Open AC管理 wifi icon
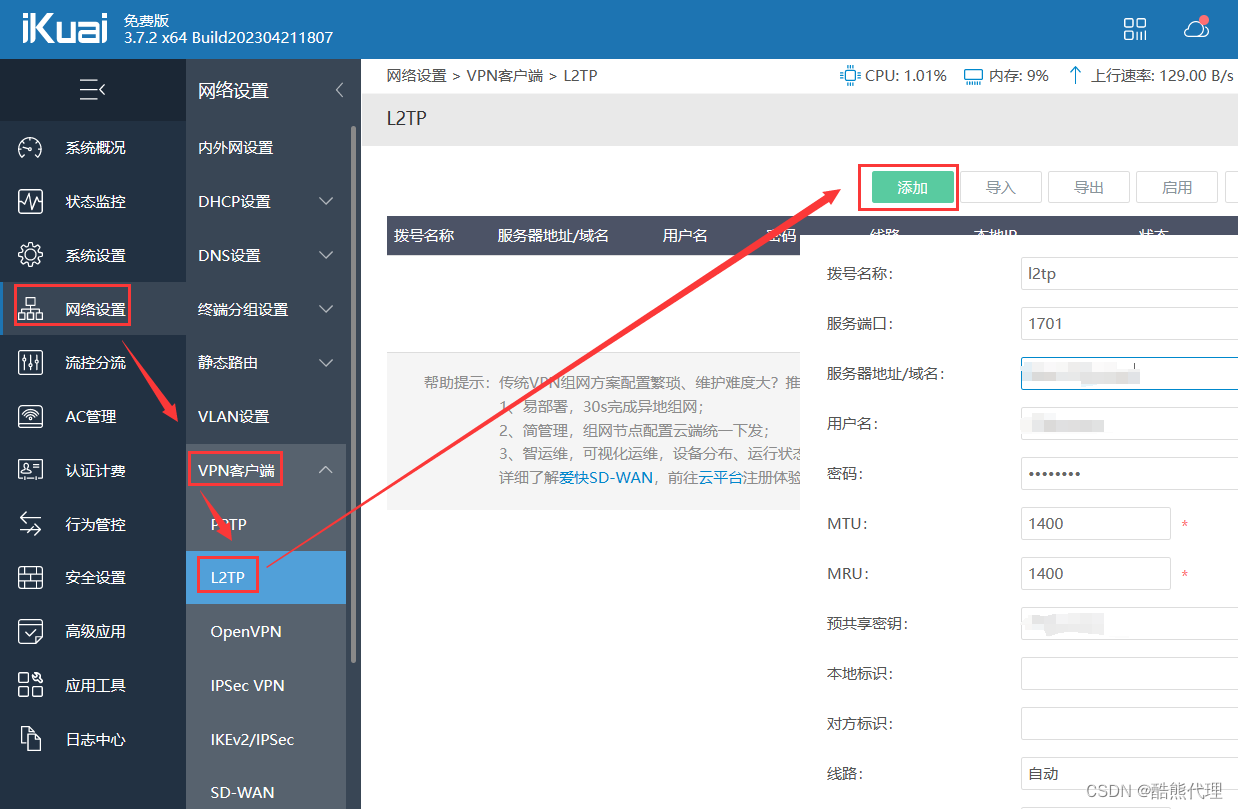This screenshot has width=1238, height=809. point(31,416)
